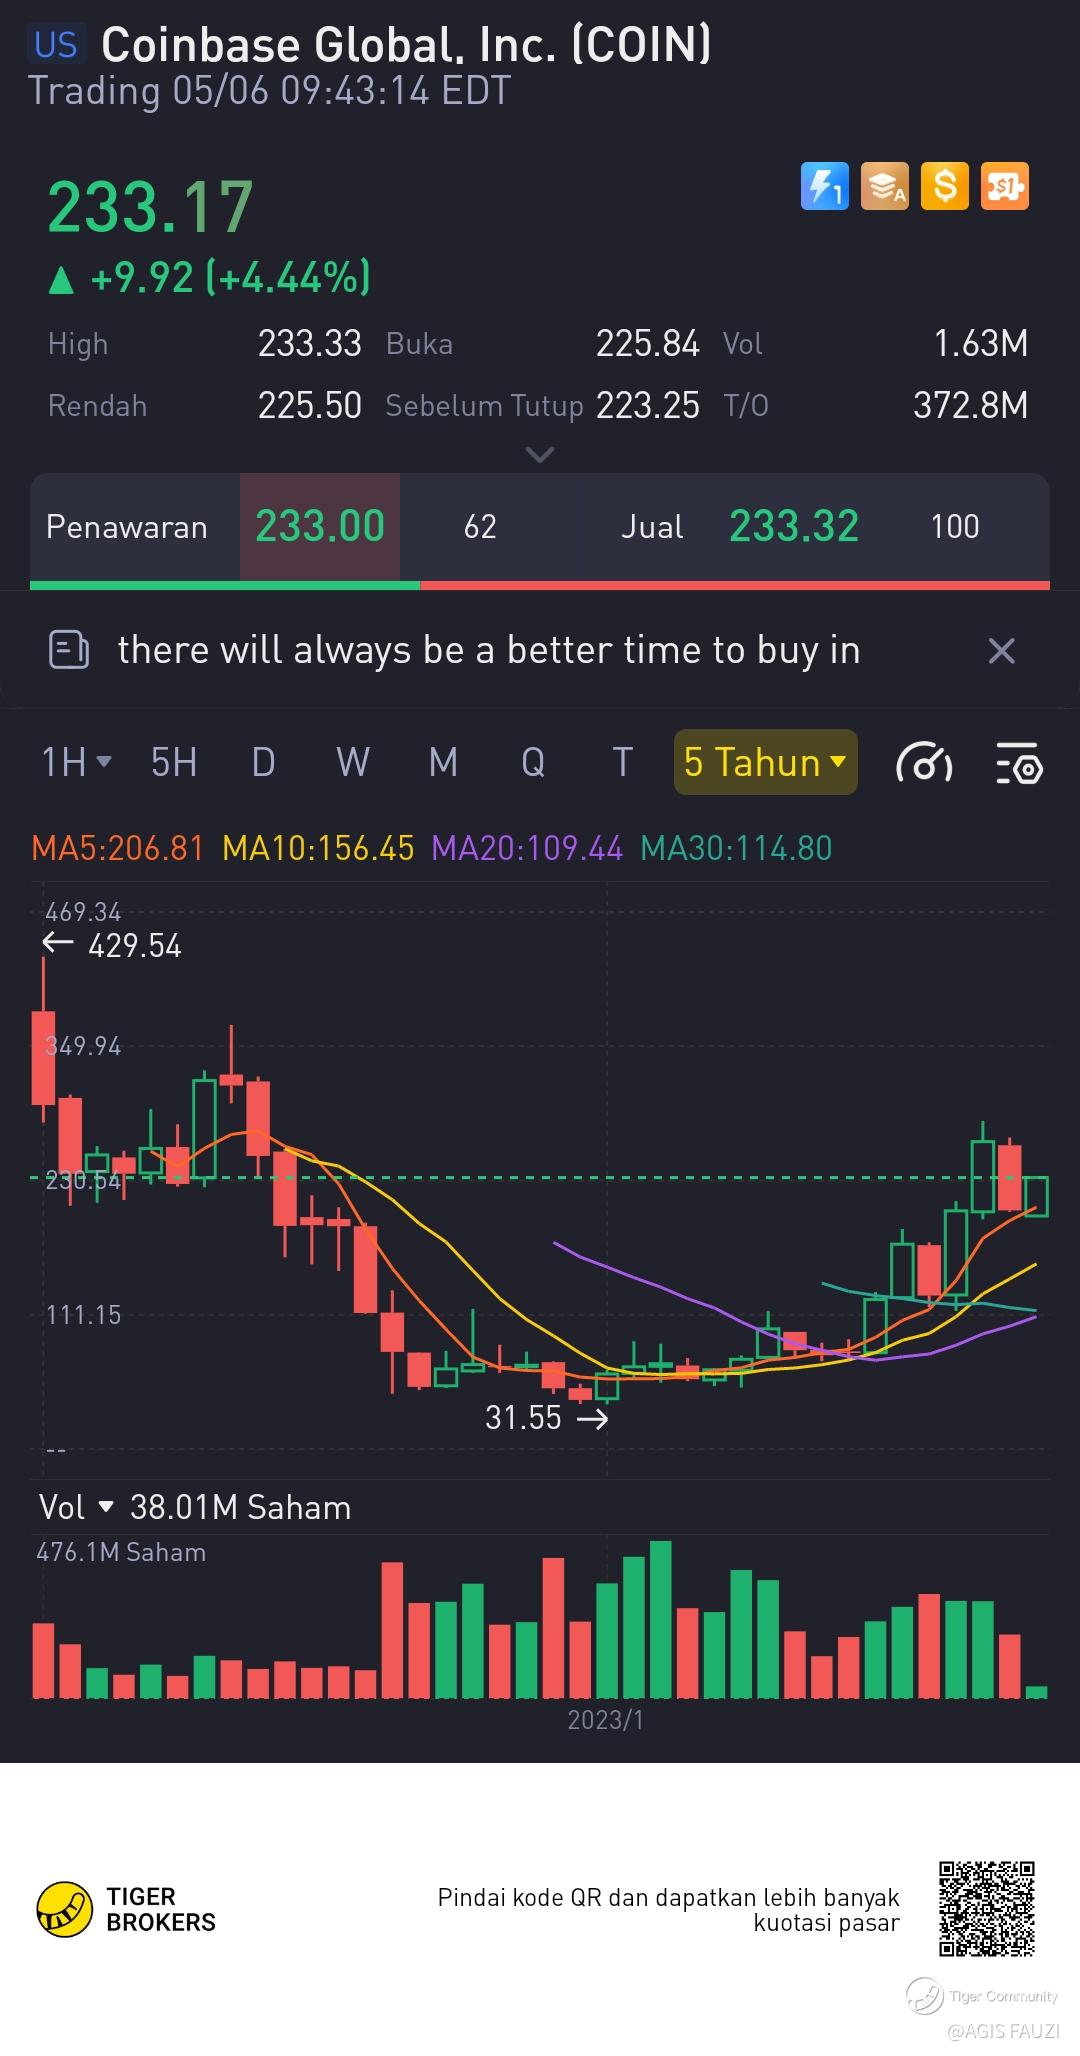Tap the Jual ask price 233.32

[x=794, y=526]
